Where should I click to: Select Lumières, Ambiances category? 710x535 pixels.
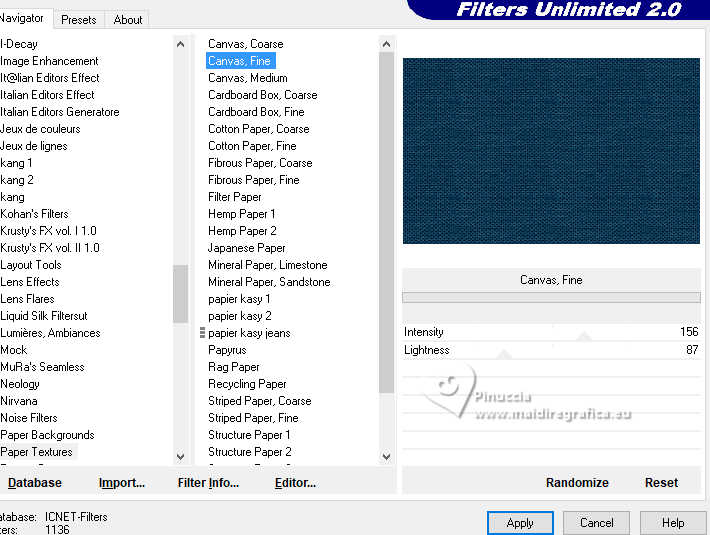(50, 333)
